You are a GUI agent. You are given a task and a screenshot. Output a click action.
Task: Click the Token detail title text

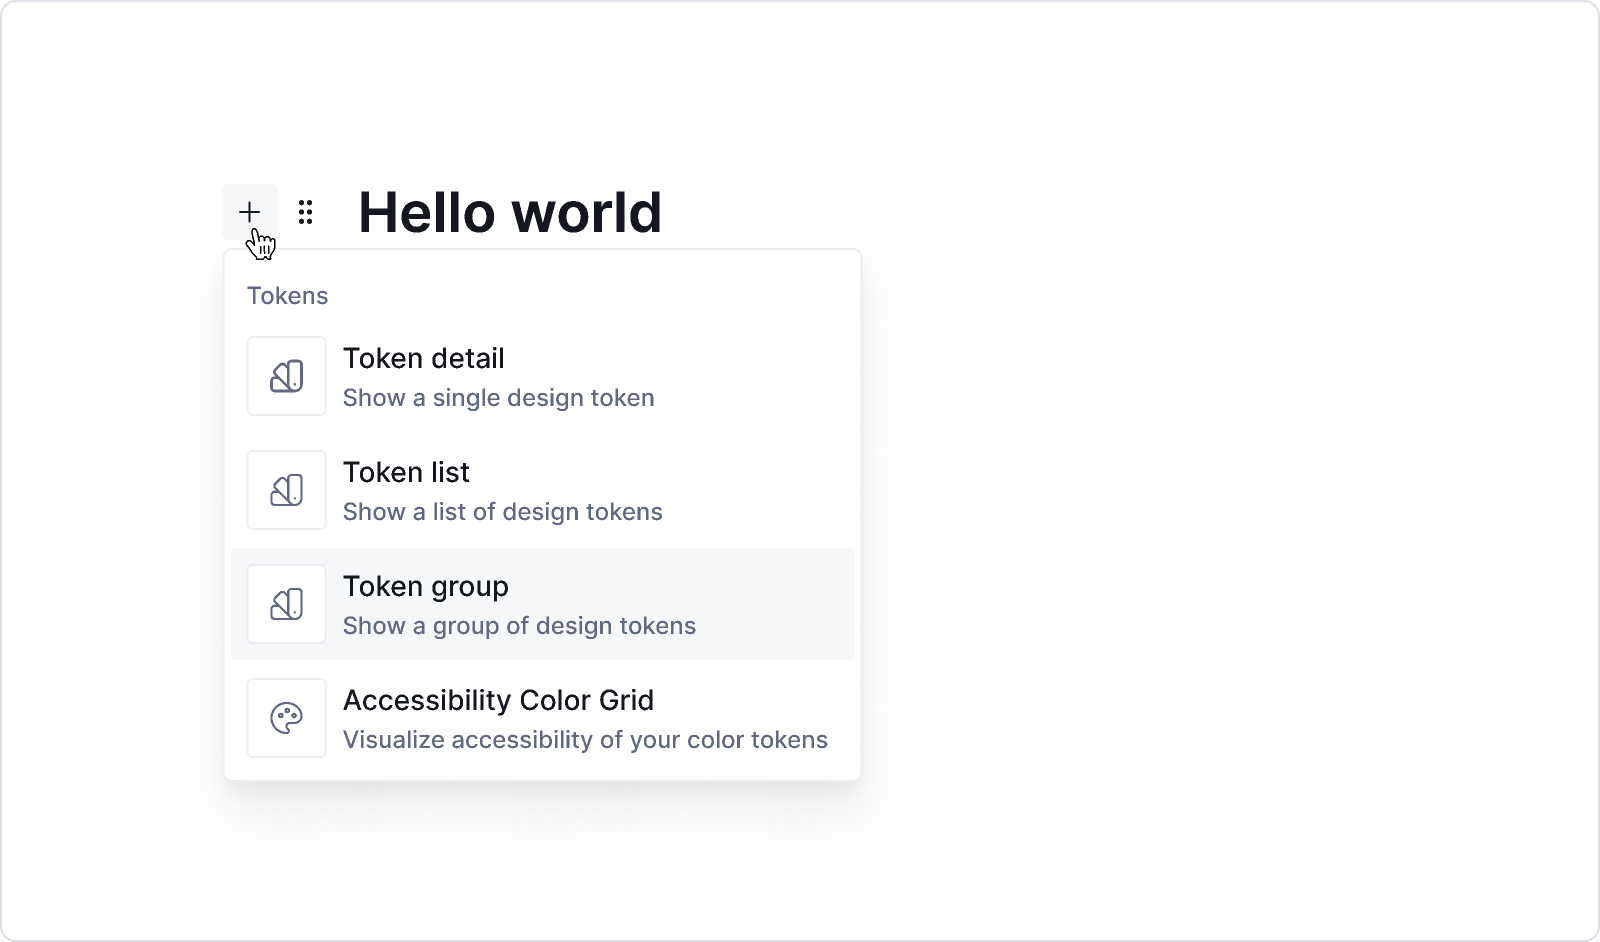423,358
